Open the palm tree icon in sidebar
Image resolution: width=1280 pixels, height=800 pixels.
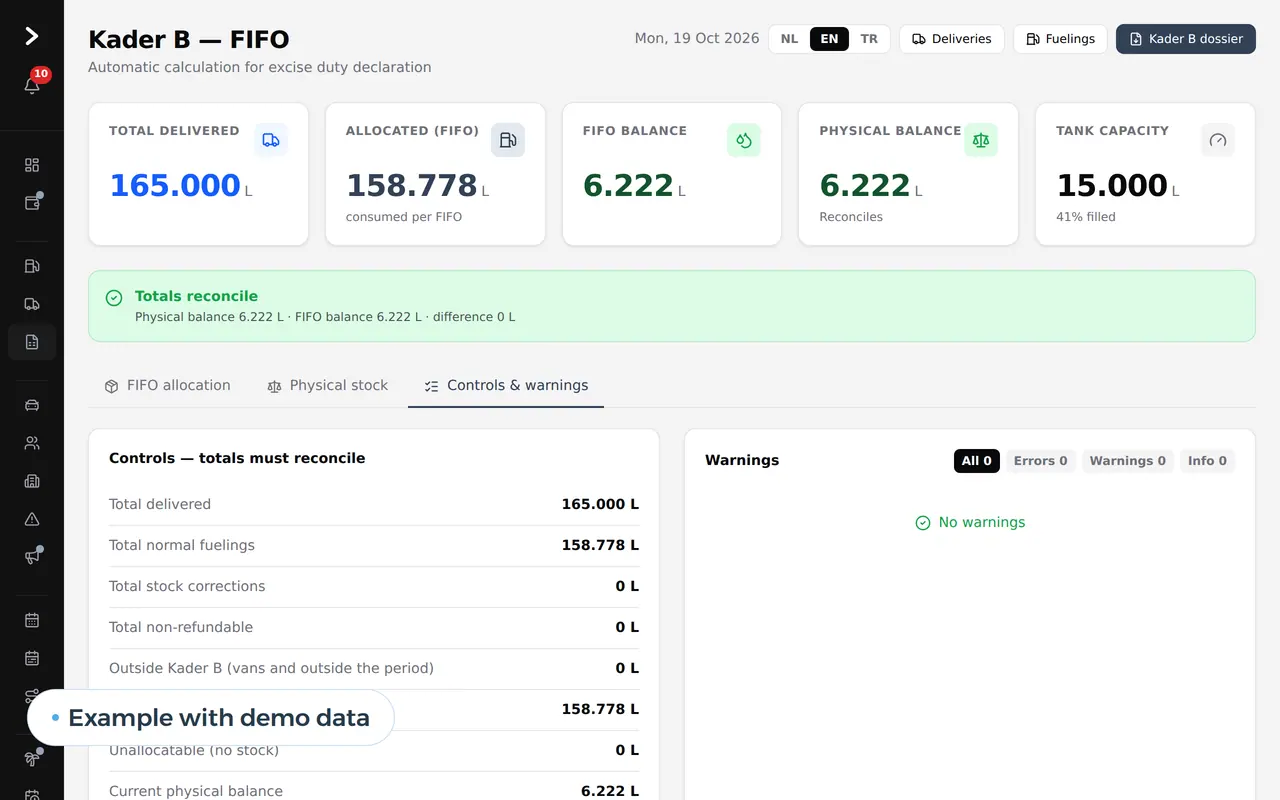[x=32, y=759]
